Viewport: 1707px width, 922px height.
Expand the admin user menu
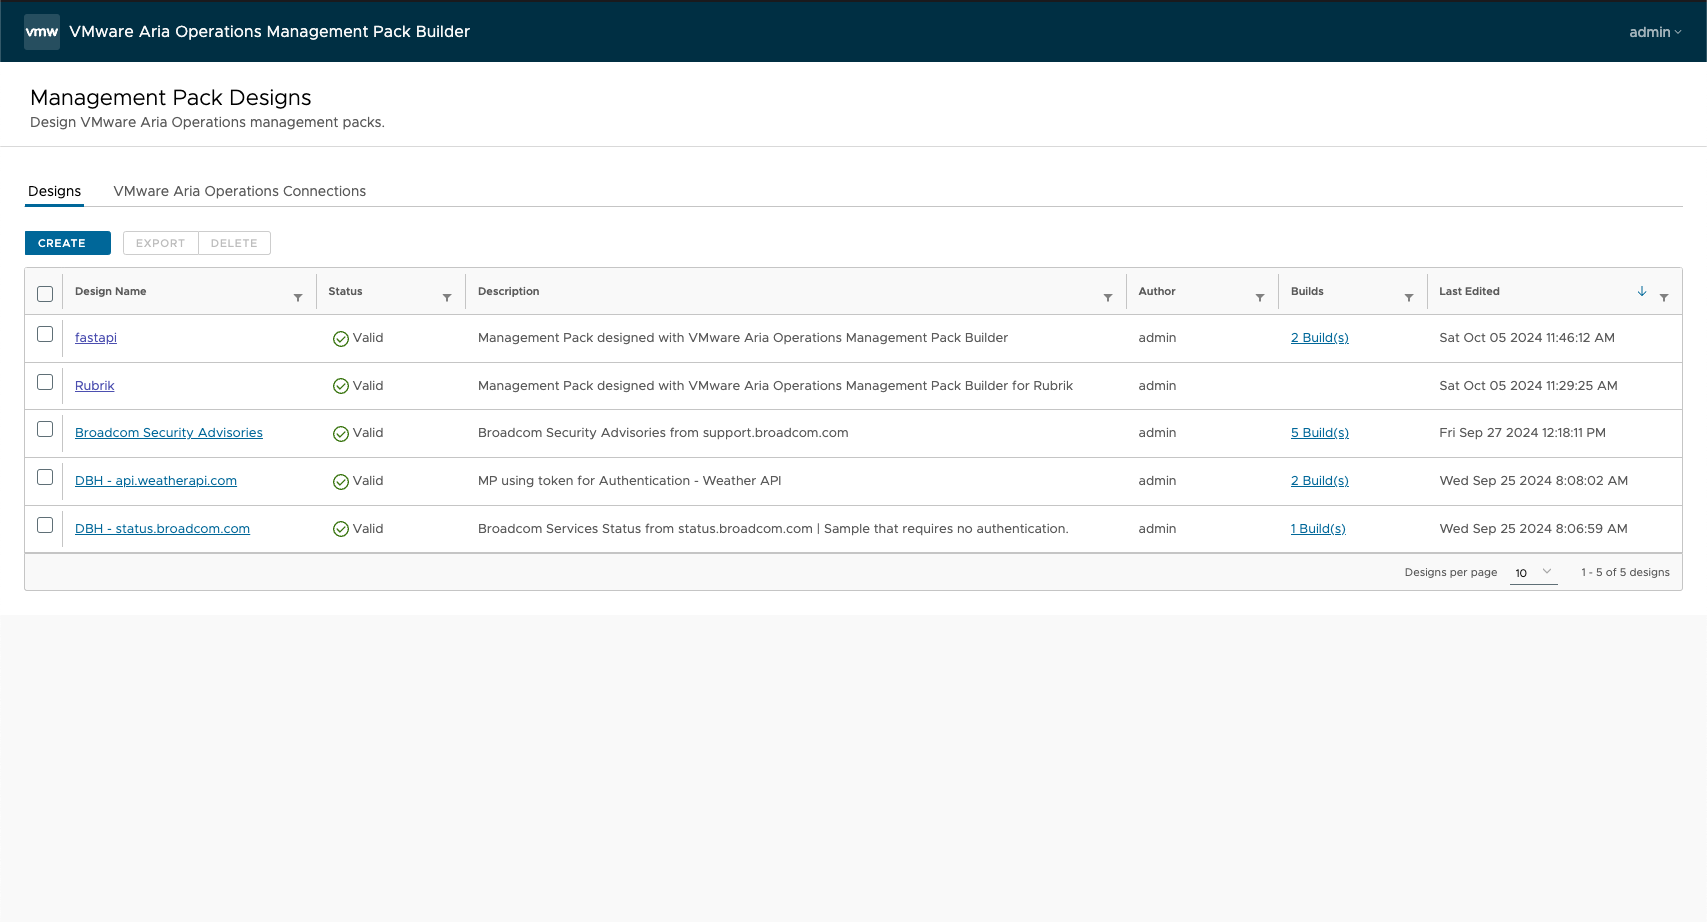tap(1655, 32)
